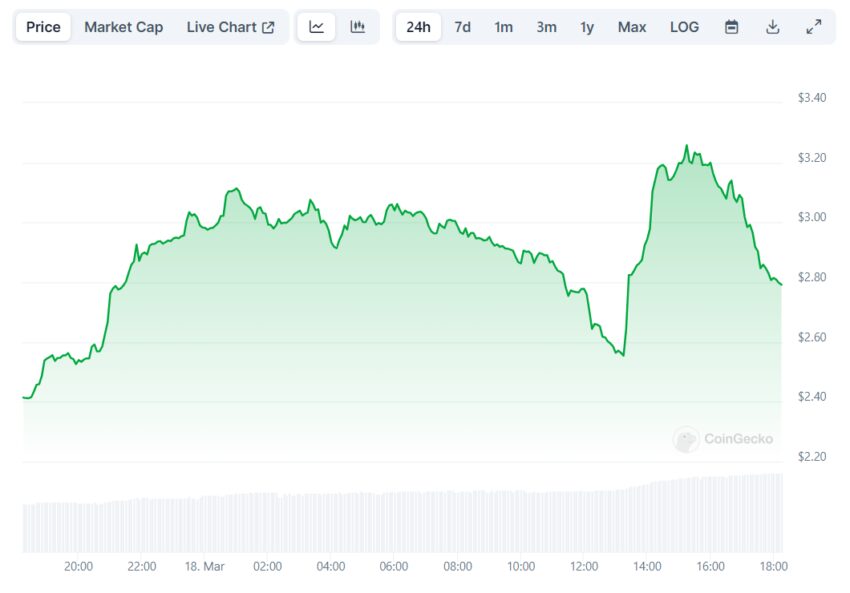The width and height of the screenshot is (850, 593).
Task: Click the price low before 14:00
Action: pyautogui.click(x=622, y=354)
